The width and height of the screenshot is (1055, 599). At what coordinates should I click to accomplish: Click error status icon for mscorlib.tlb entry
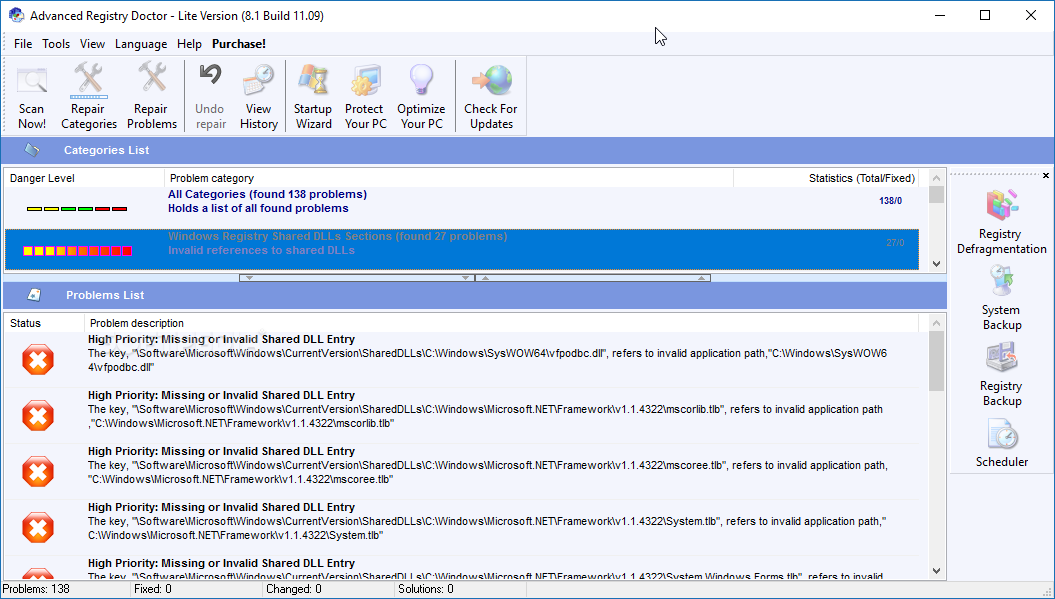[38, 415]
